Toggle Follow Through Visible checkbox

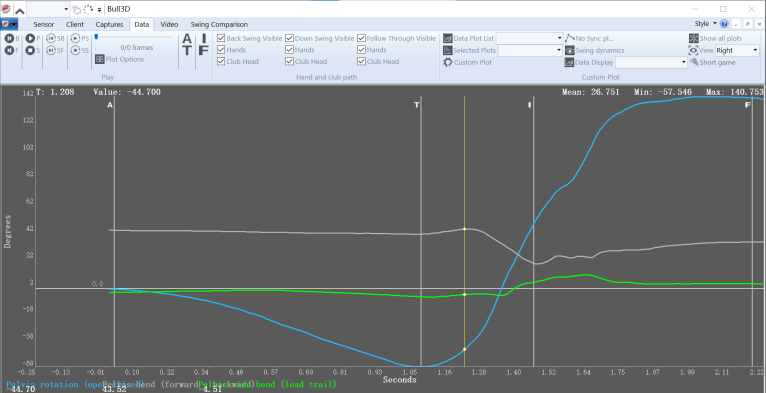coord(361,38)
